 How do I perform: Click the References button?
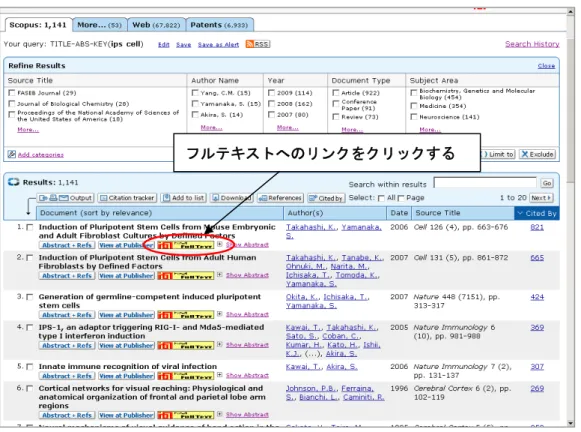(x=280, y=198)
